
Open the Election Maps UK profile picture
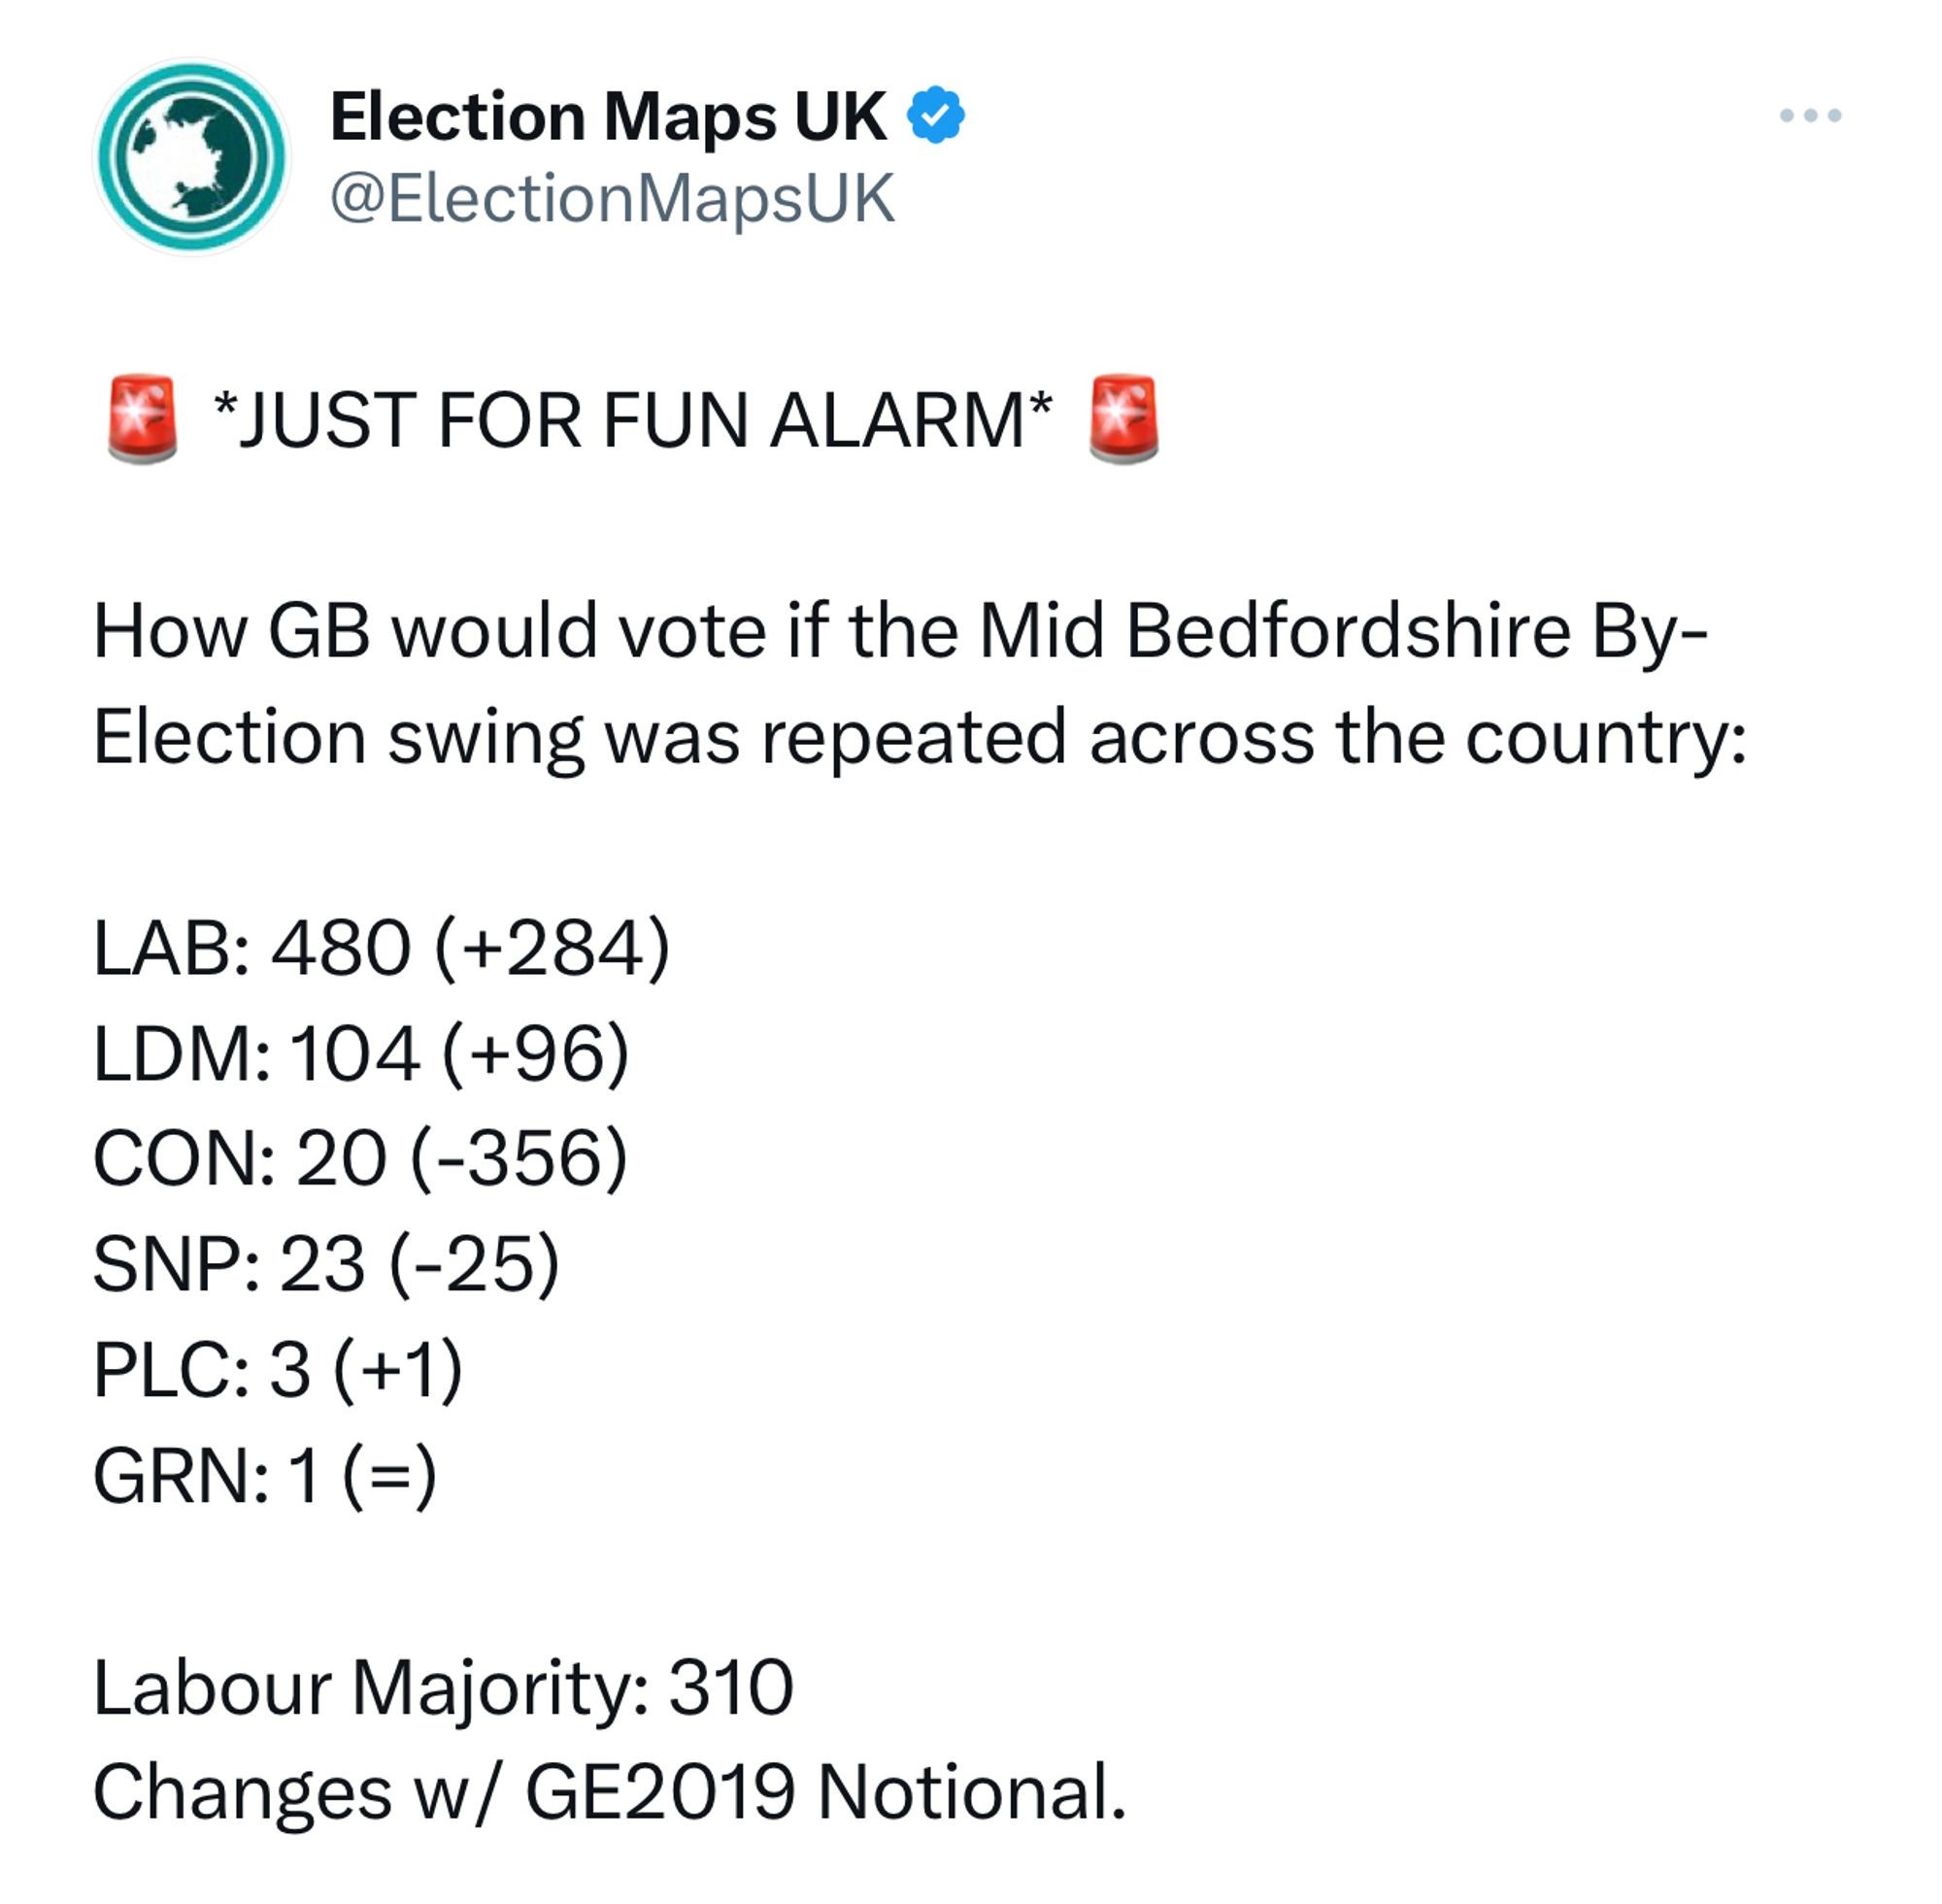(192, 157)
